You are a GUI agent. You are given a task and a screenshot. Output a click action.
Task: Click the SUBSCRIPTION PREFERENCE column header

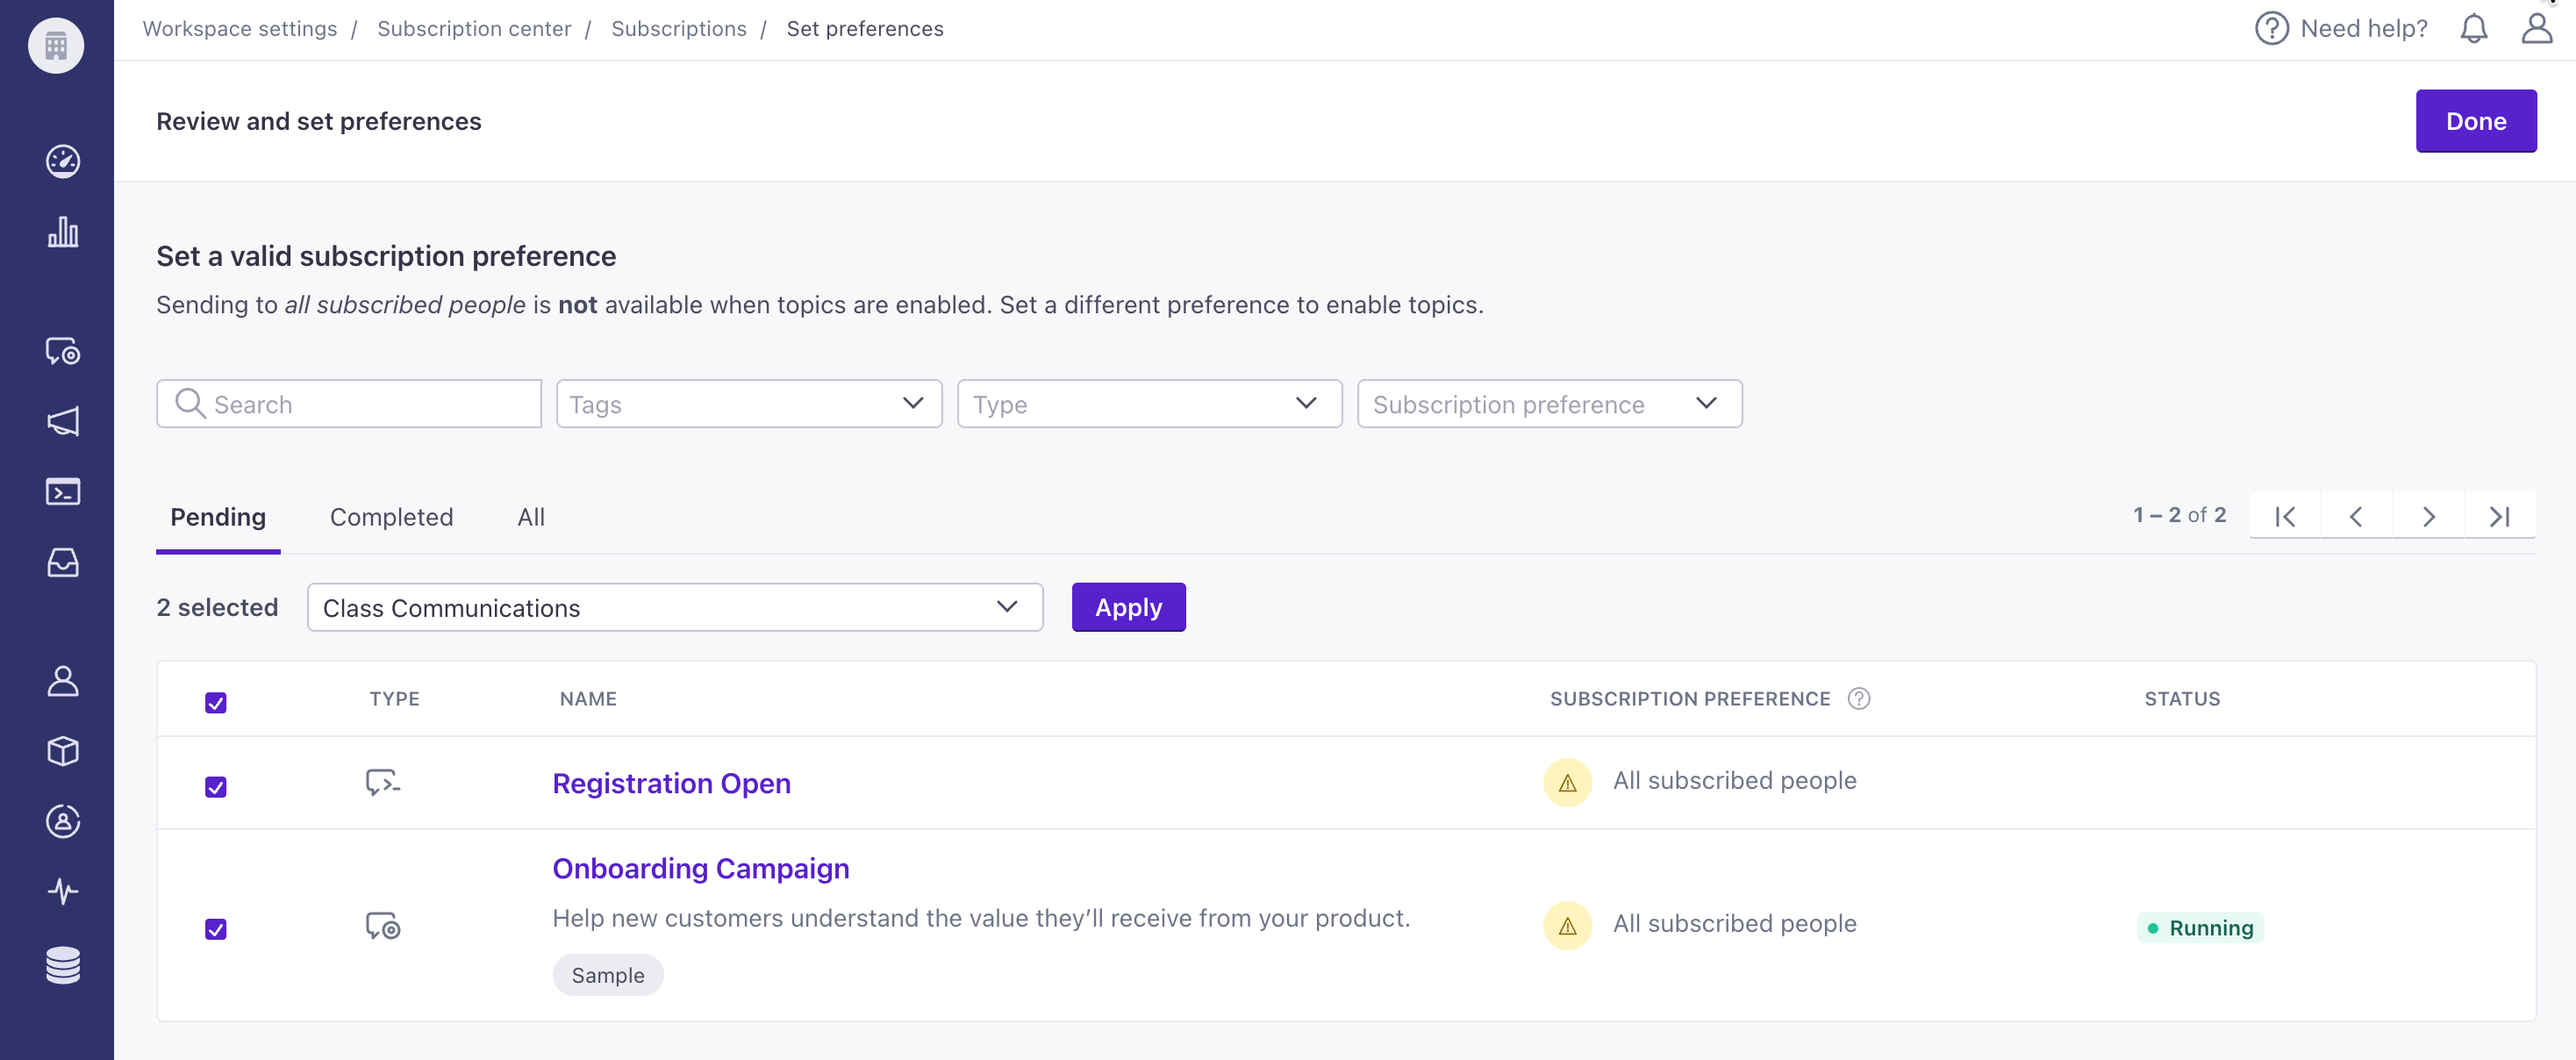[1690, 699]
